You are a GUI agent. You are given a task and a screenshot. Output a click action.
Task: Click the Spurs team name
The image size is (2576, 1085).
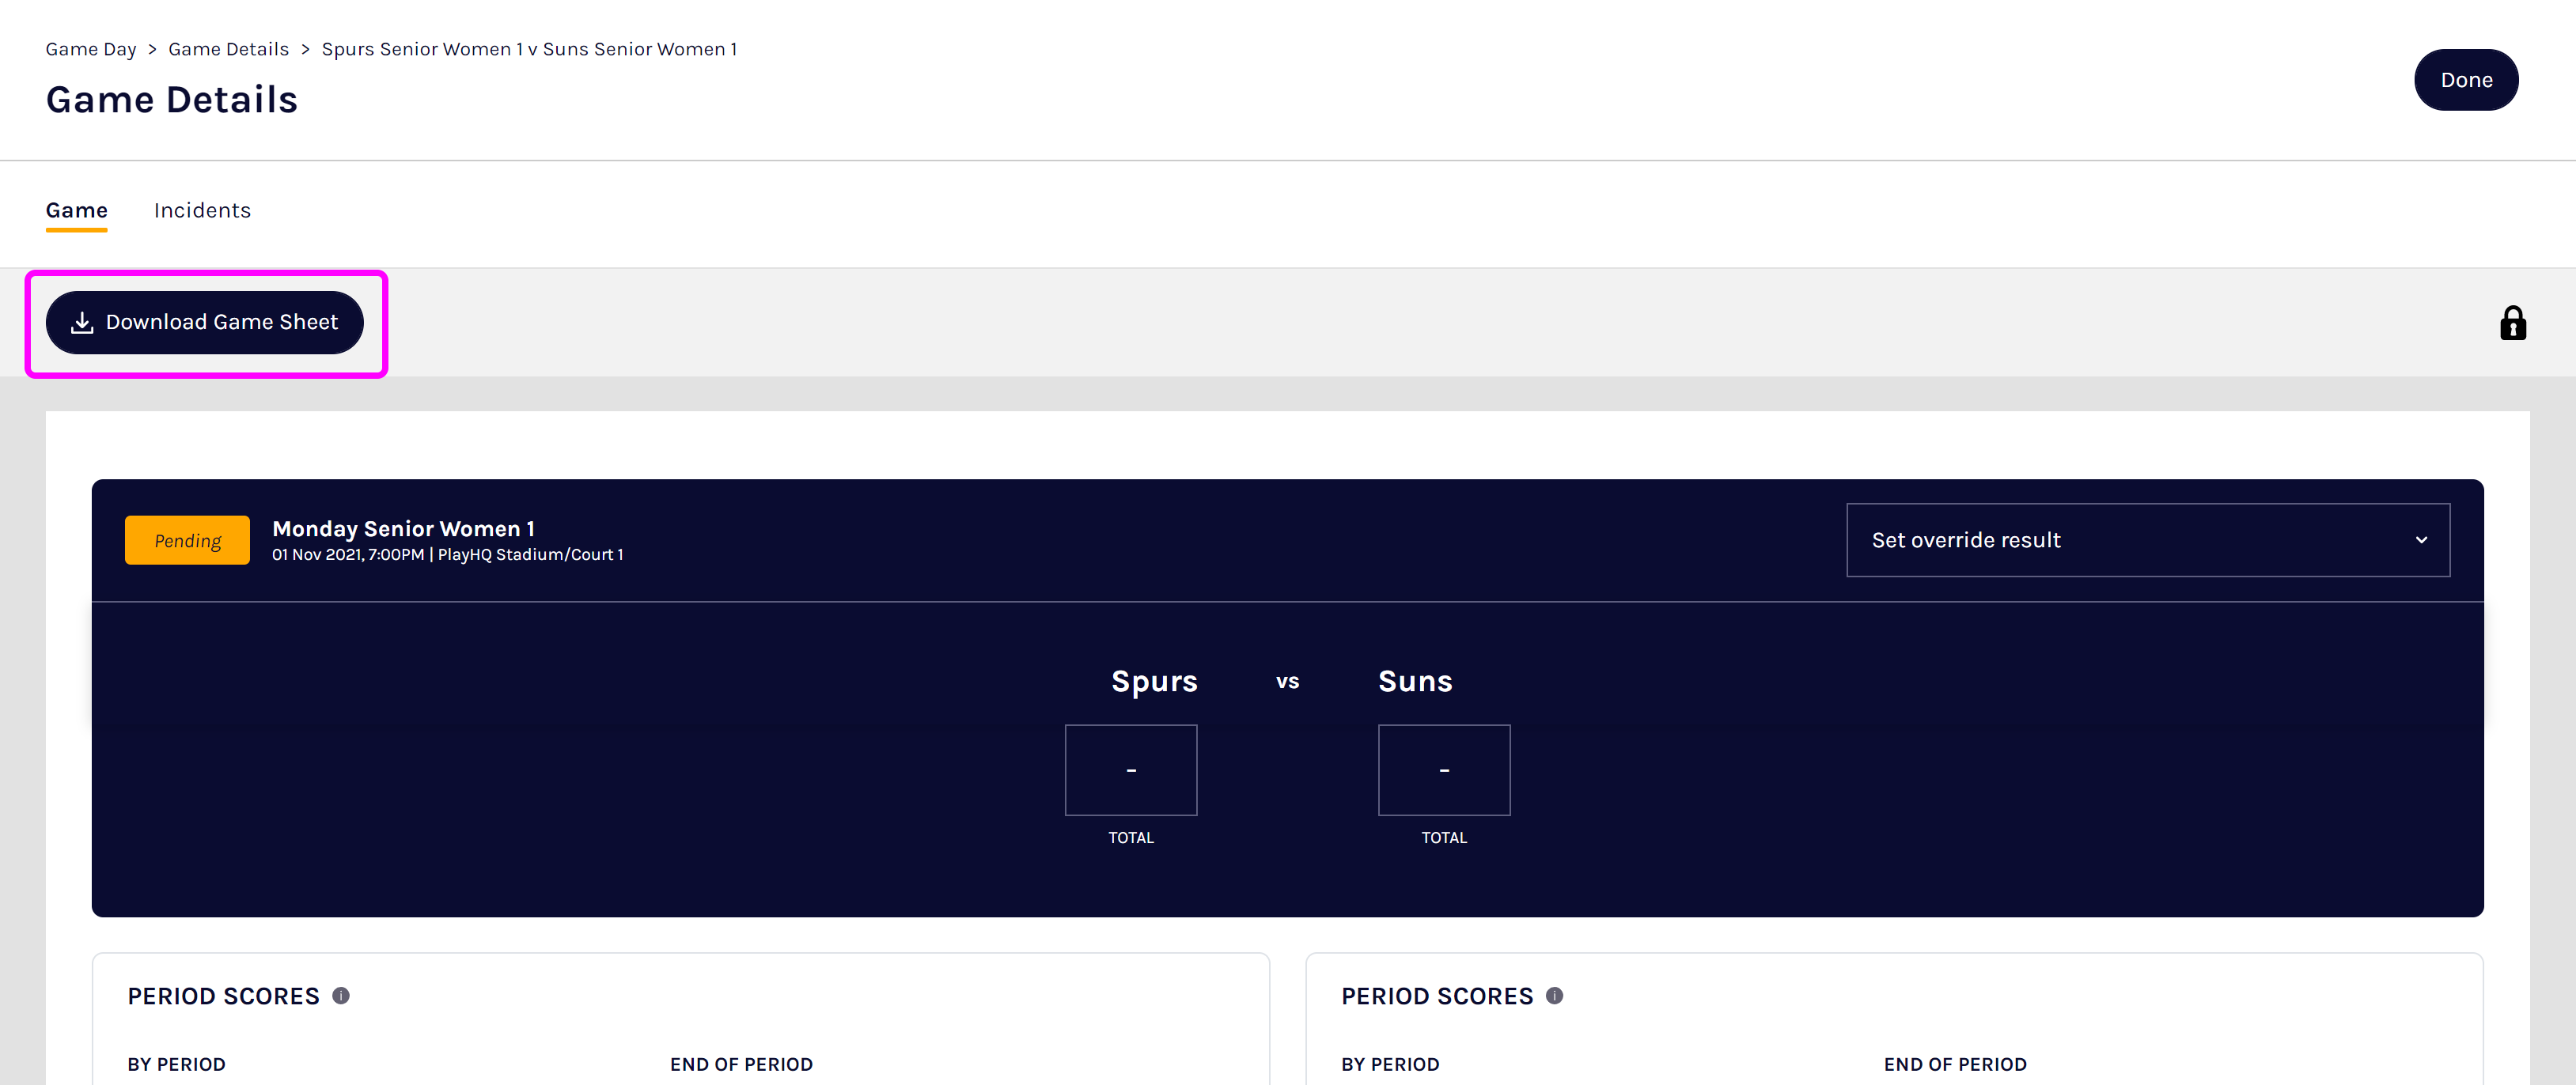1154,681
